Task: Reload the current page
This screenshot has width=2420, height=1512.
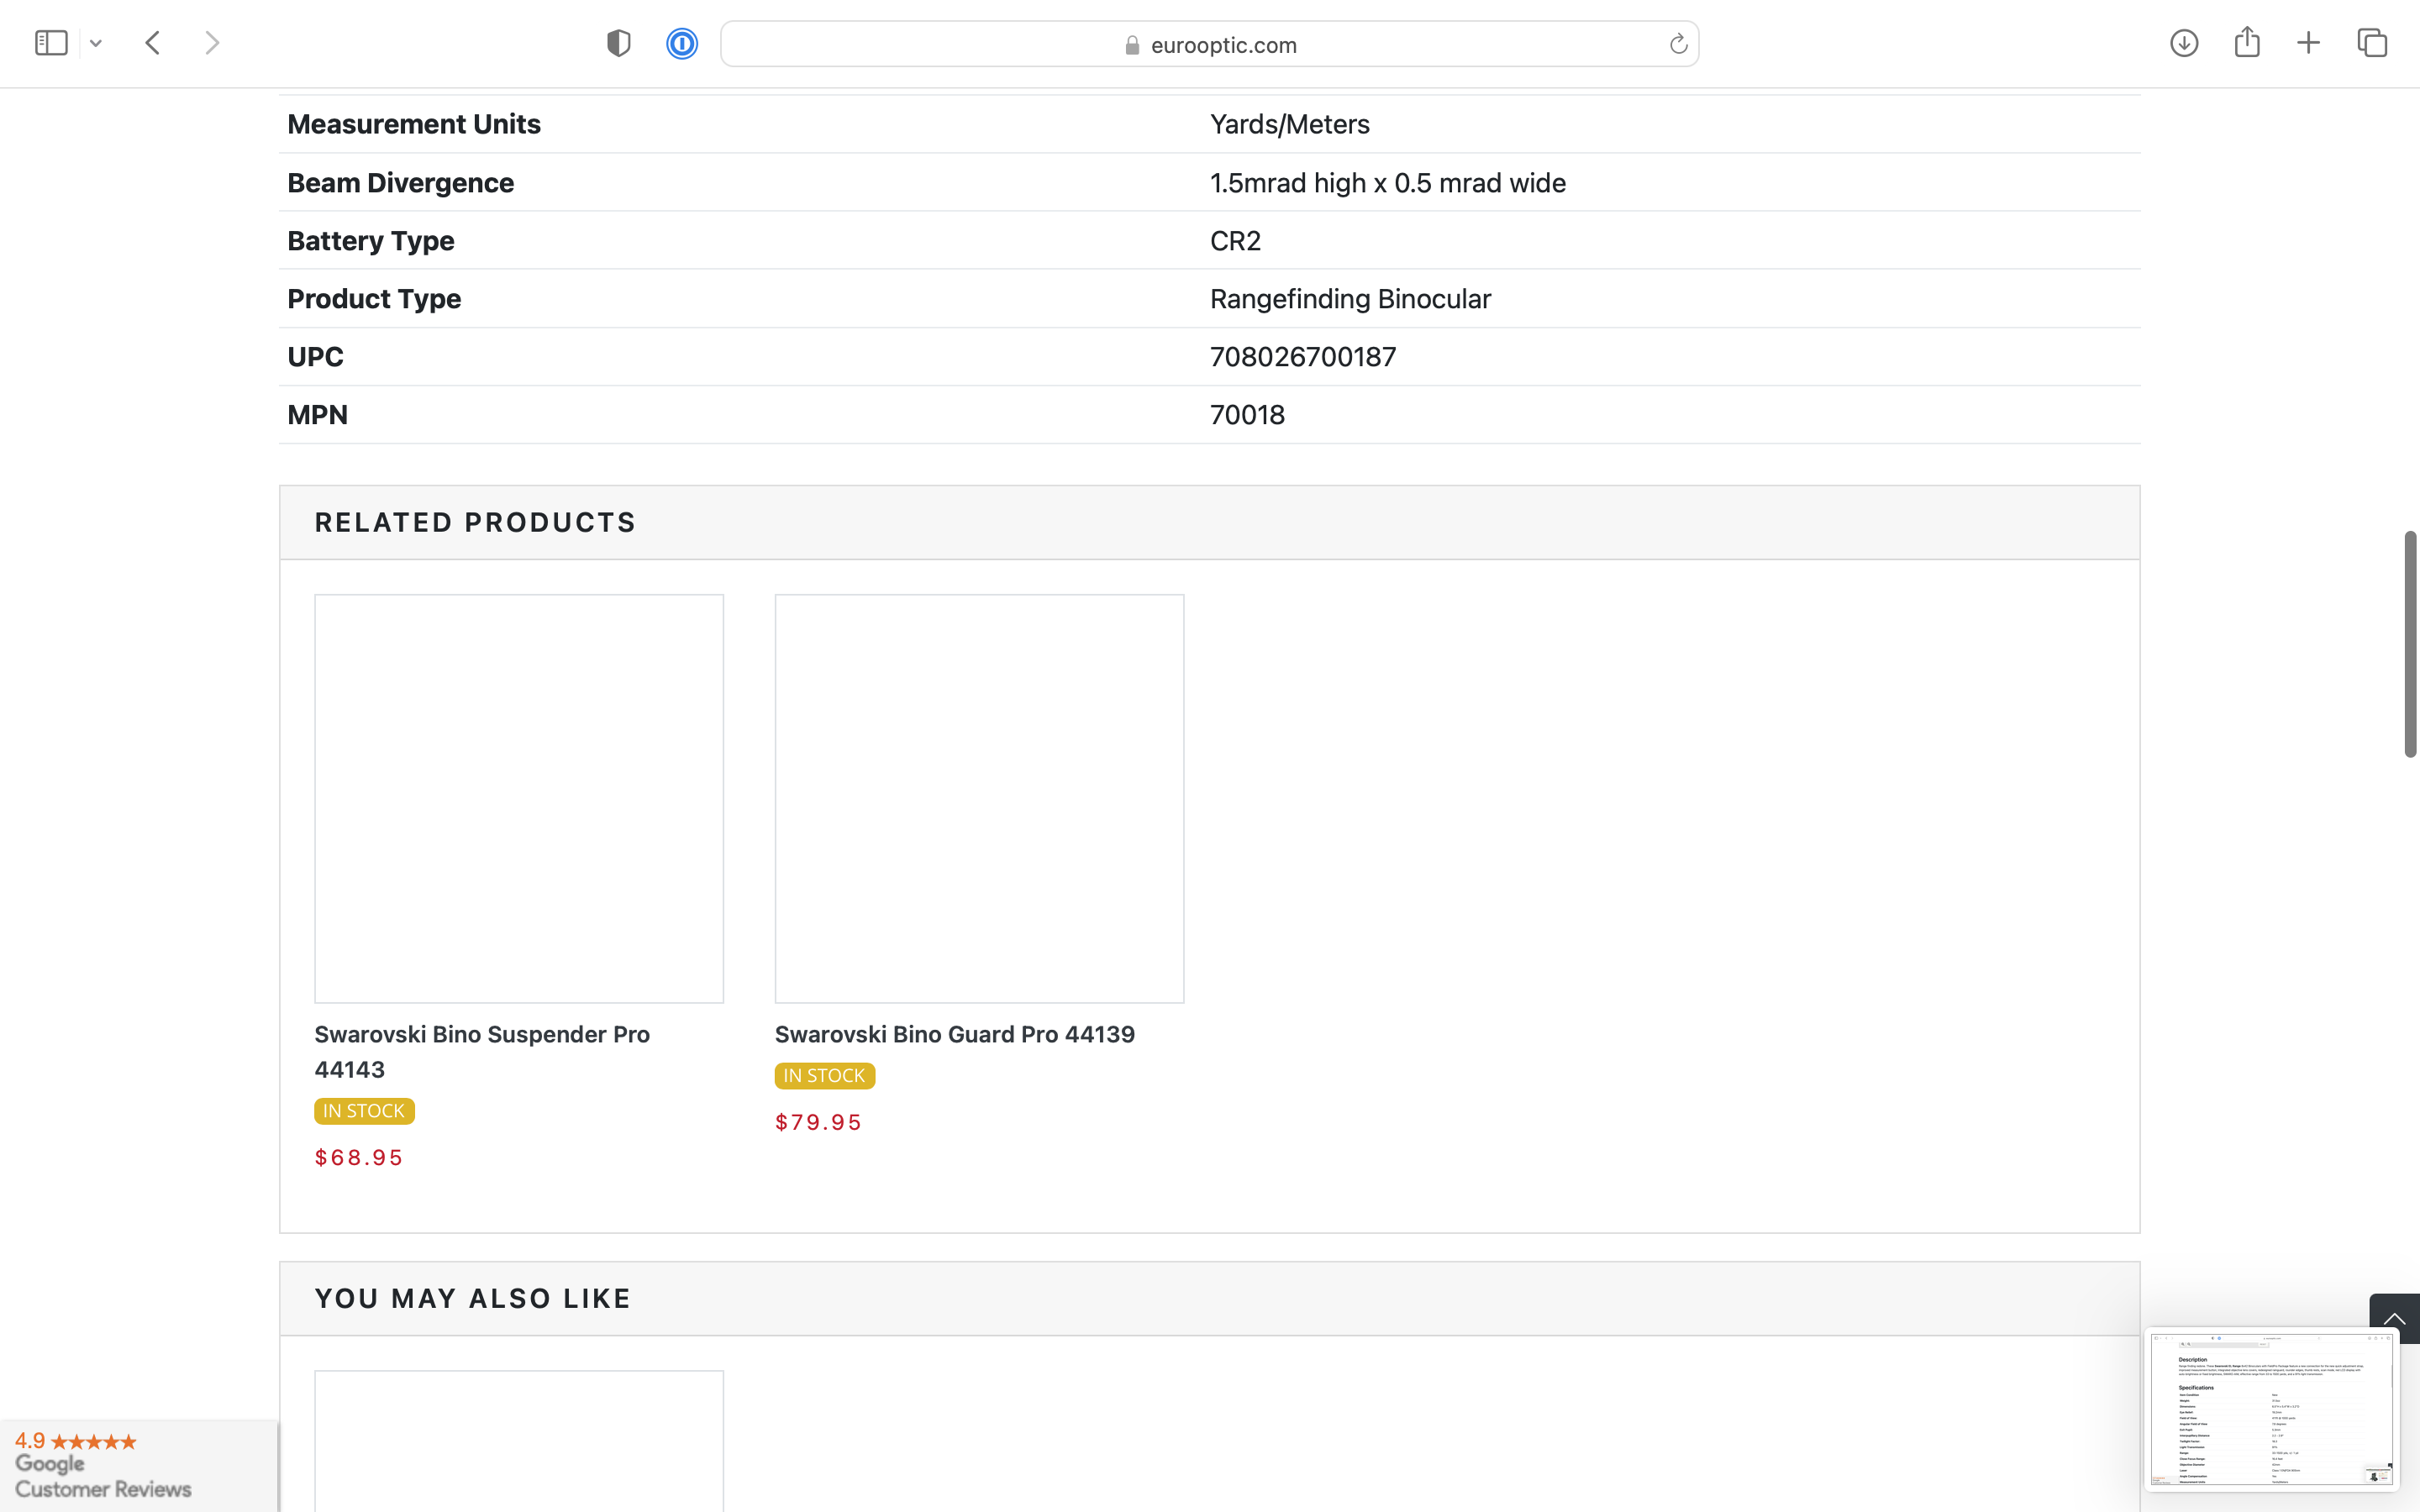Action: (x=1678, y=44)
